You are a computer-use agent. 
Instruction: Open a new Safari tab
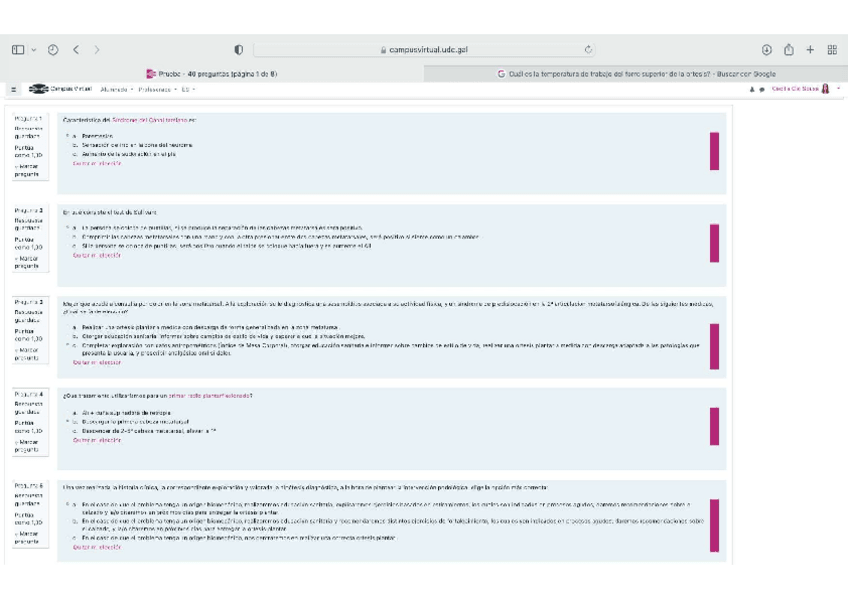coord(810,50)
